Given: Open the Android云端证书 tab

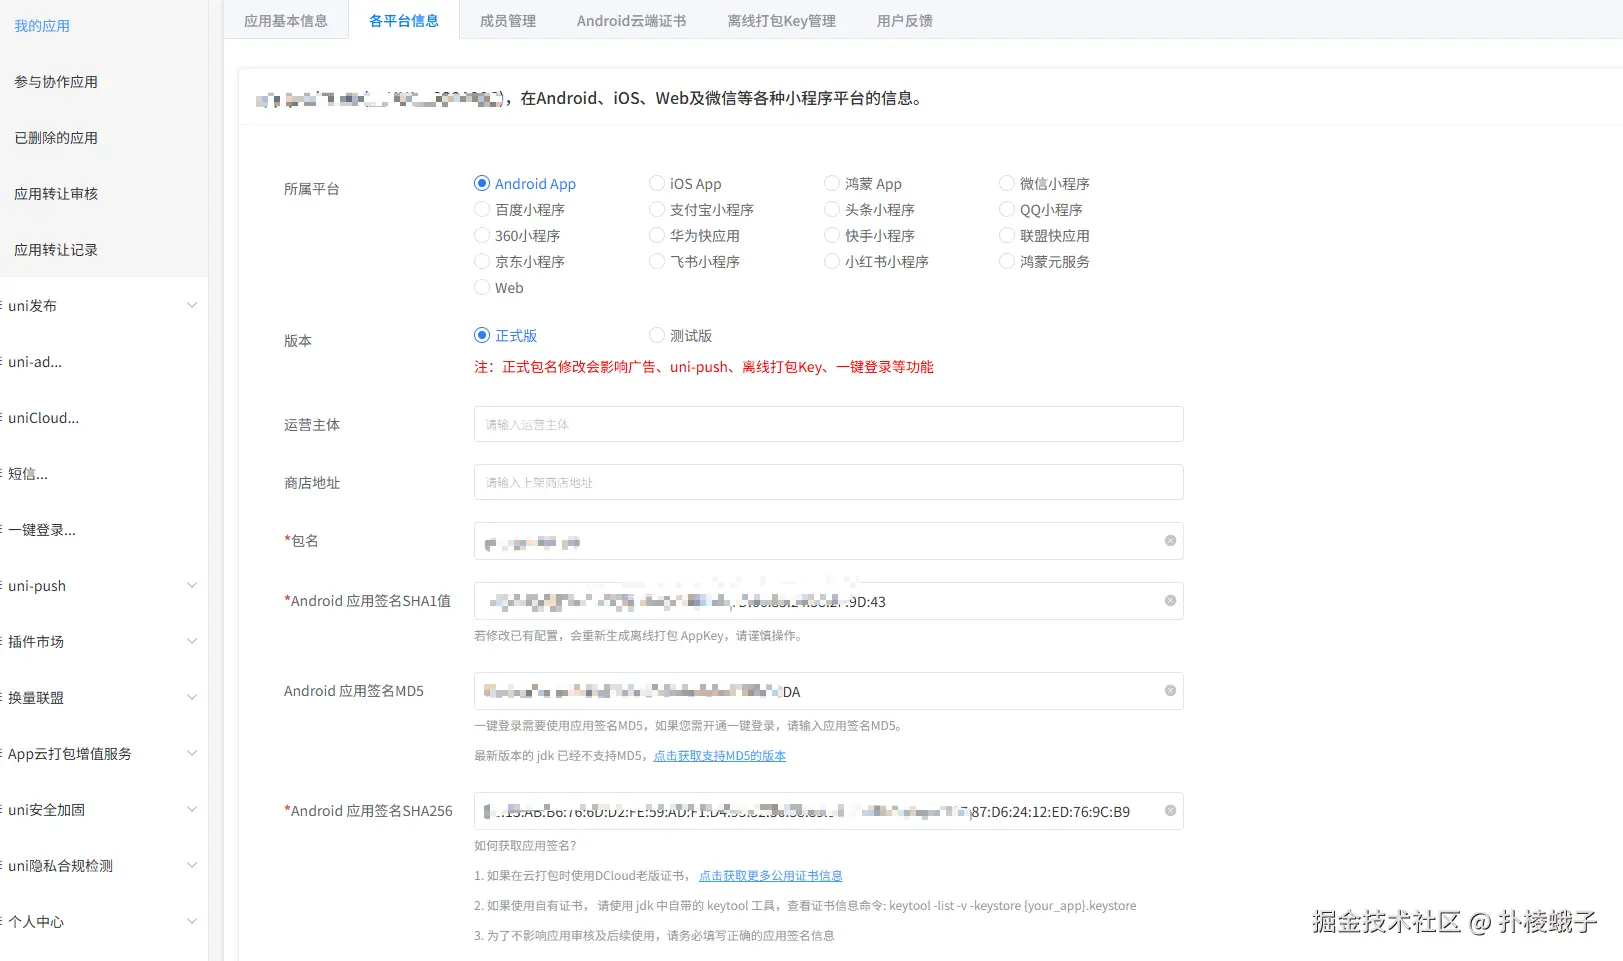Looking at the screenshot, I should (631, 21).
